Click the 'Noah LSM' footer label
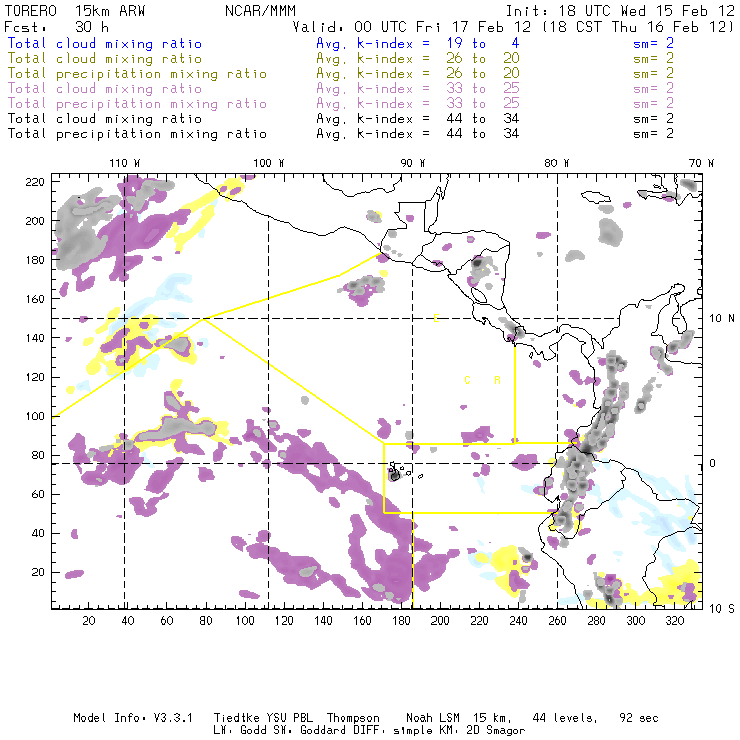Viewport: 740px width, 740px height. (433, 718)
